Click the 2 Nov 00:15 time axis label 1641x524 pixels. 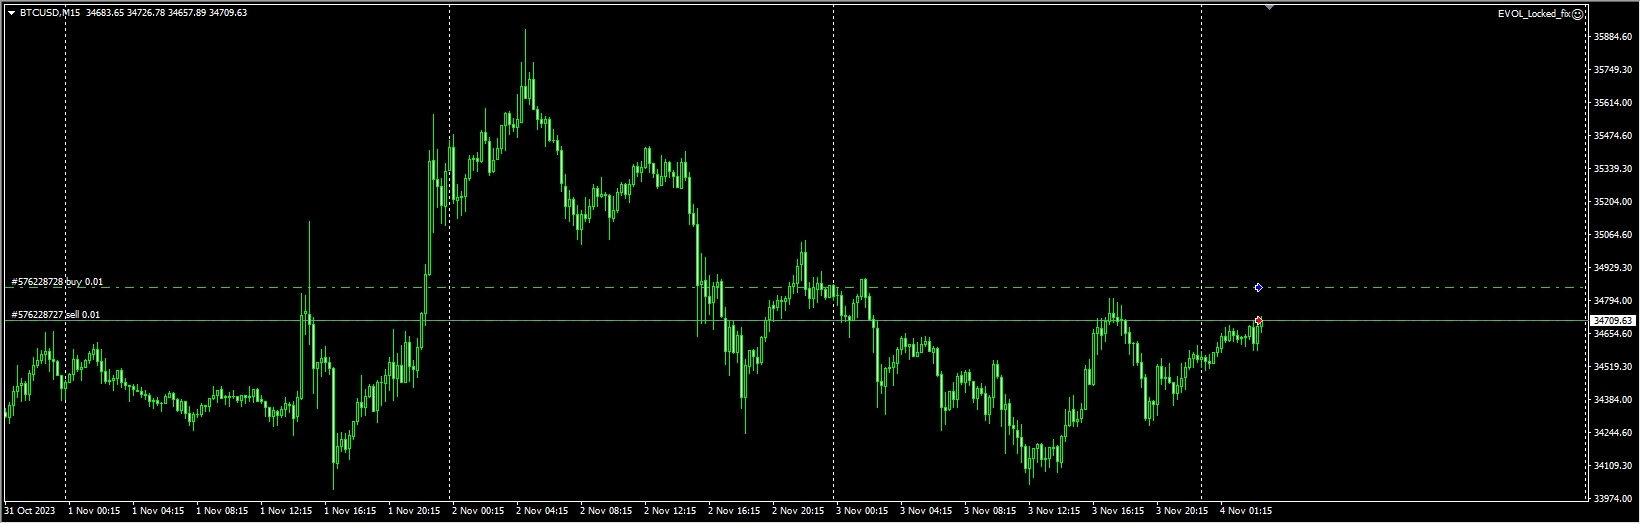click(478, 511)
